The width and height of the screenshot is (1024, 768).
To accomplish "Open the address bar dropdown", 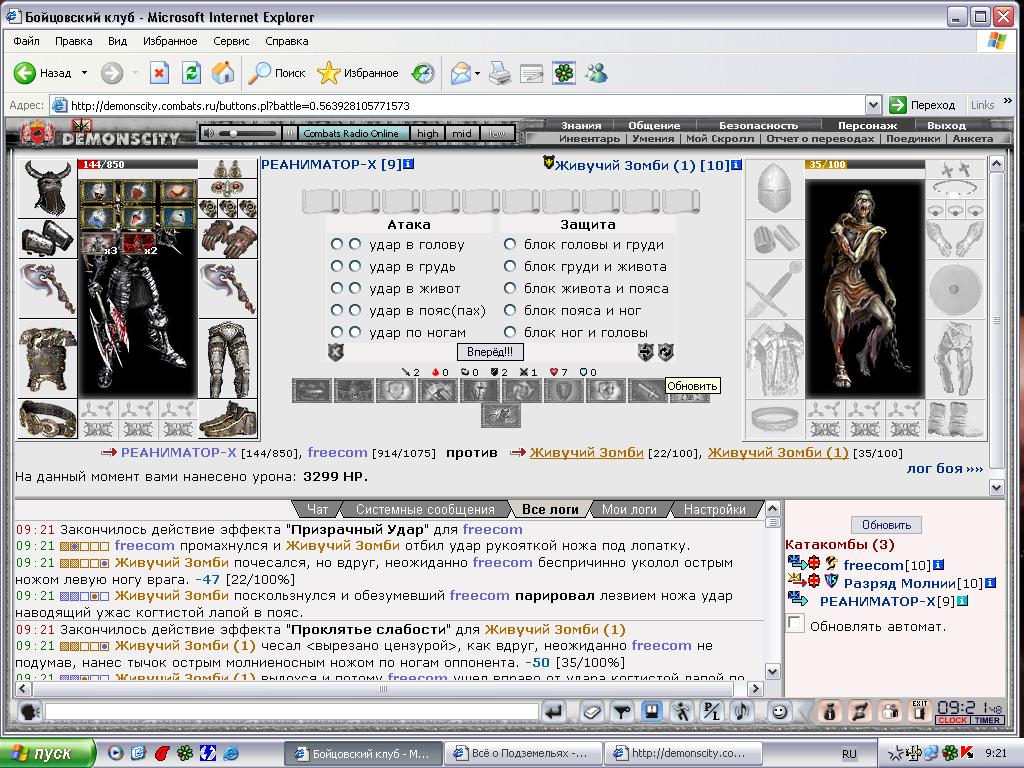I will [x=873, y=105].
